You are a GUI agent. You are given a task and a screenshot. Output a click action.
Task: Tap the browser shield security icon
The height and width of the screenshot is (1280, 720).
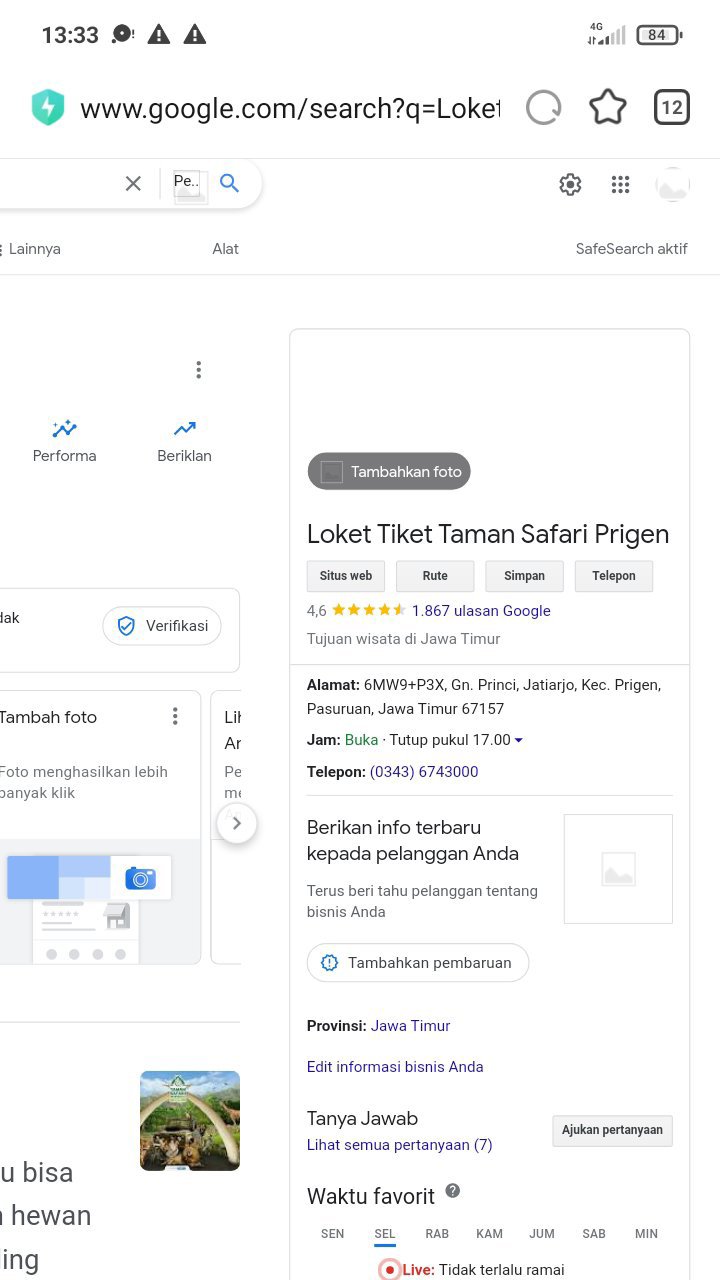click(48, 108)
